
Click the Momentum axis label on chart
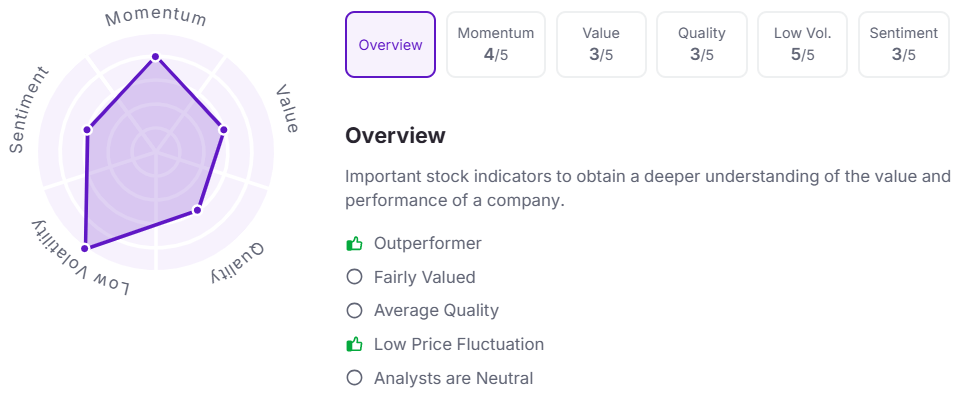[156, 18]
